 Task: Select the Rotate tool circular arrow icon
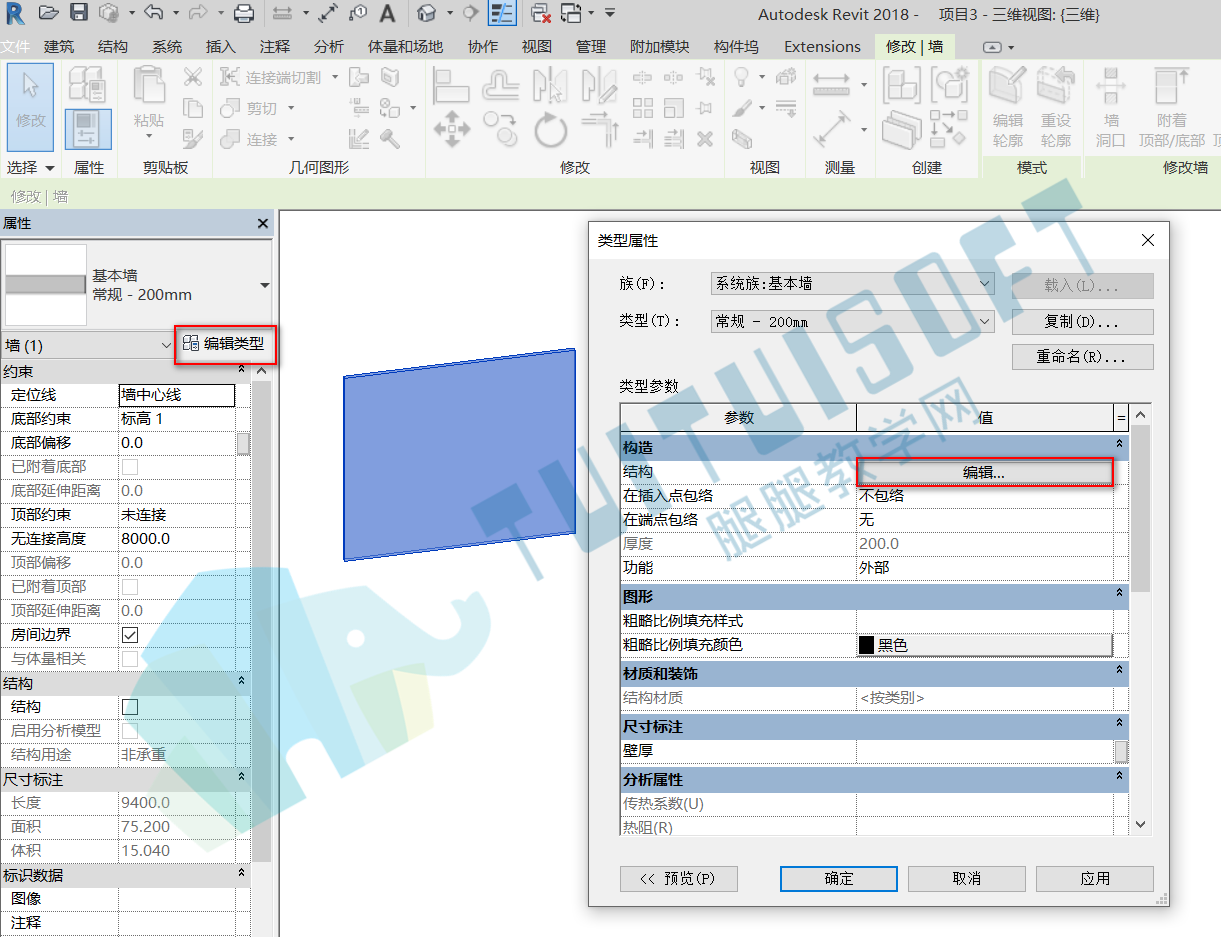click(549, 130)
